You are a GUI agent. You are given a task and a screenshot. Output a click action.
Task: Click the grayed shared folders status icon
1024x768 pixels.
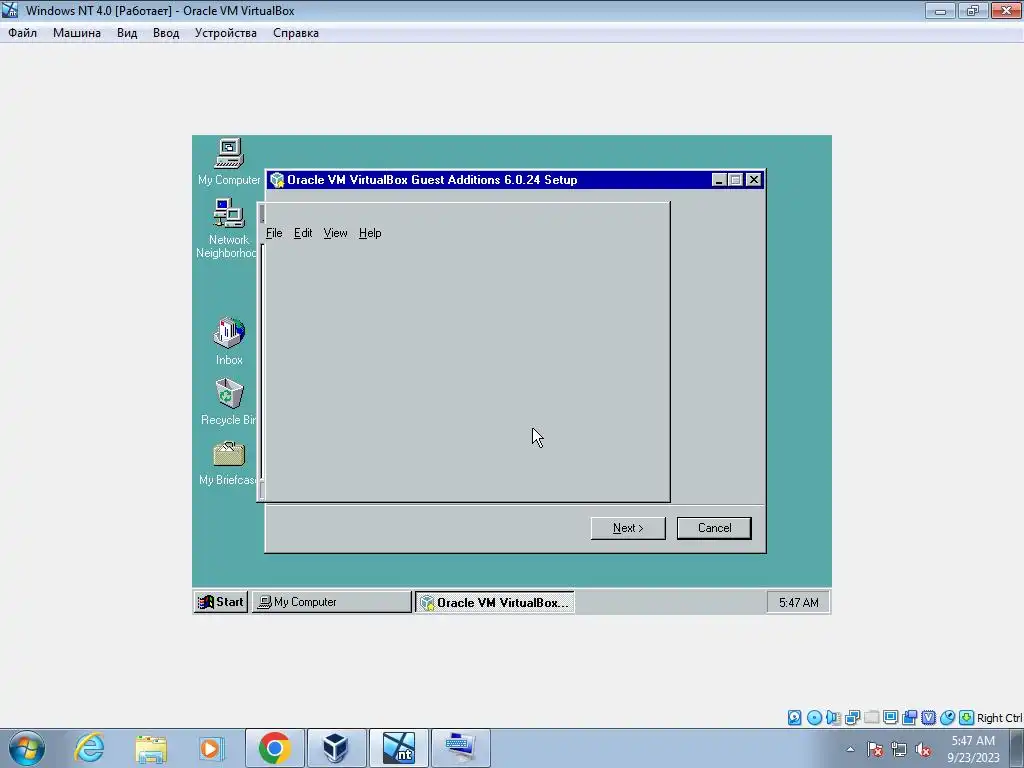click(871, 718)
